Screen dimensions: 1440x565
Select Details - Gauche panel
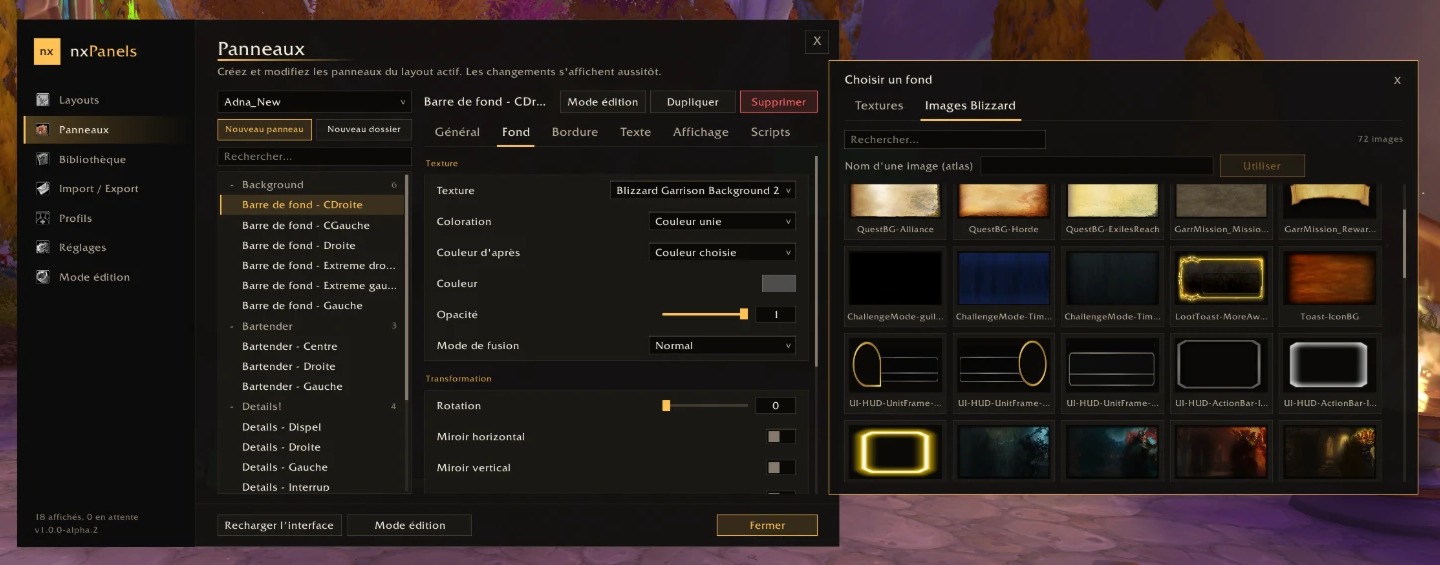tap(312, 467)
